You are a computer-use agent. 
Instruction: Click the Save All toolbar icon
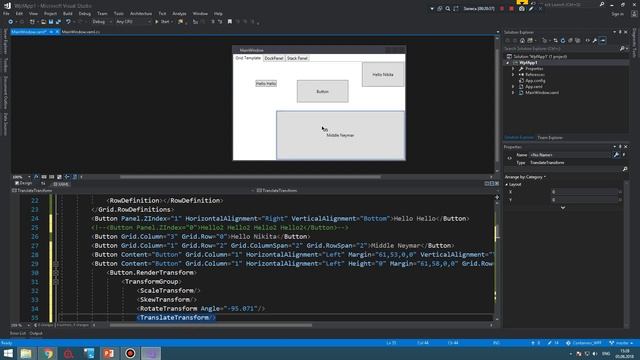(x=58, y=22)
